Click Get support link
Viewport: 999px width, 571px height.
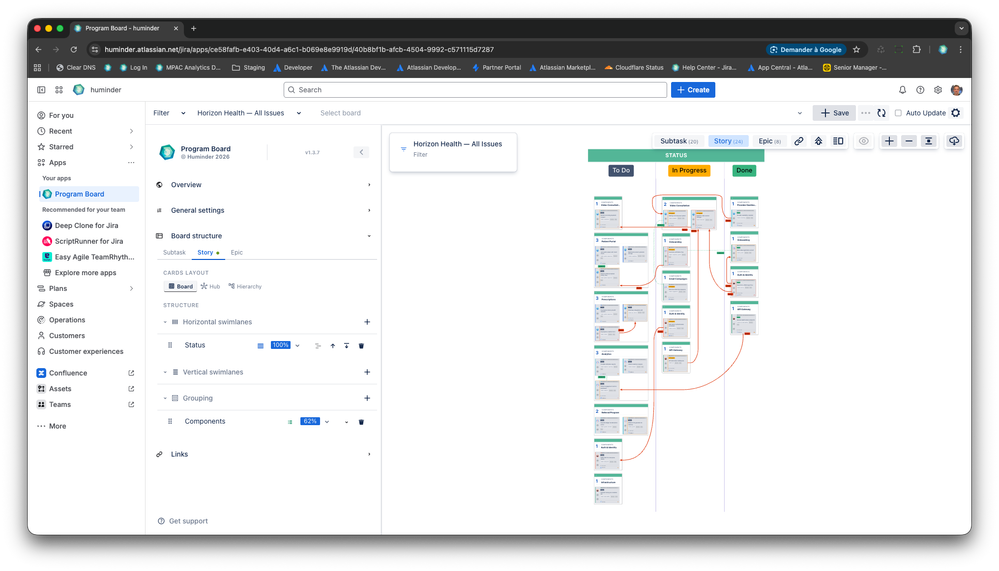tap(183, 521)
